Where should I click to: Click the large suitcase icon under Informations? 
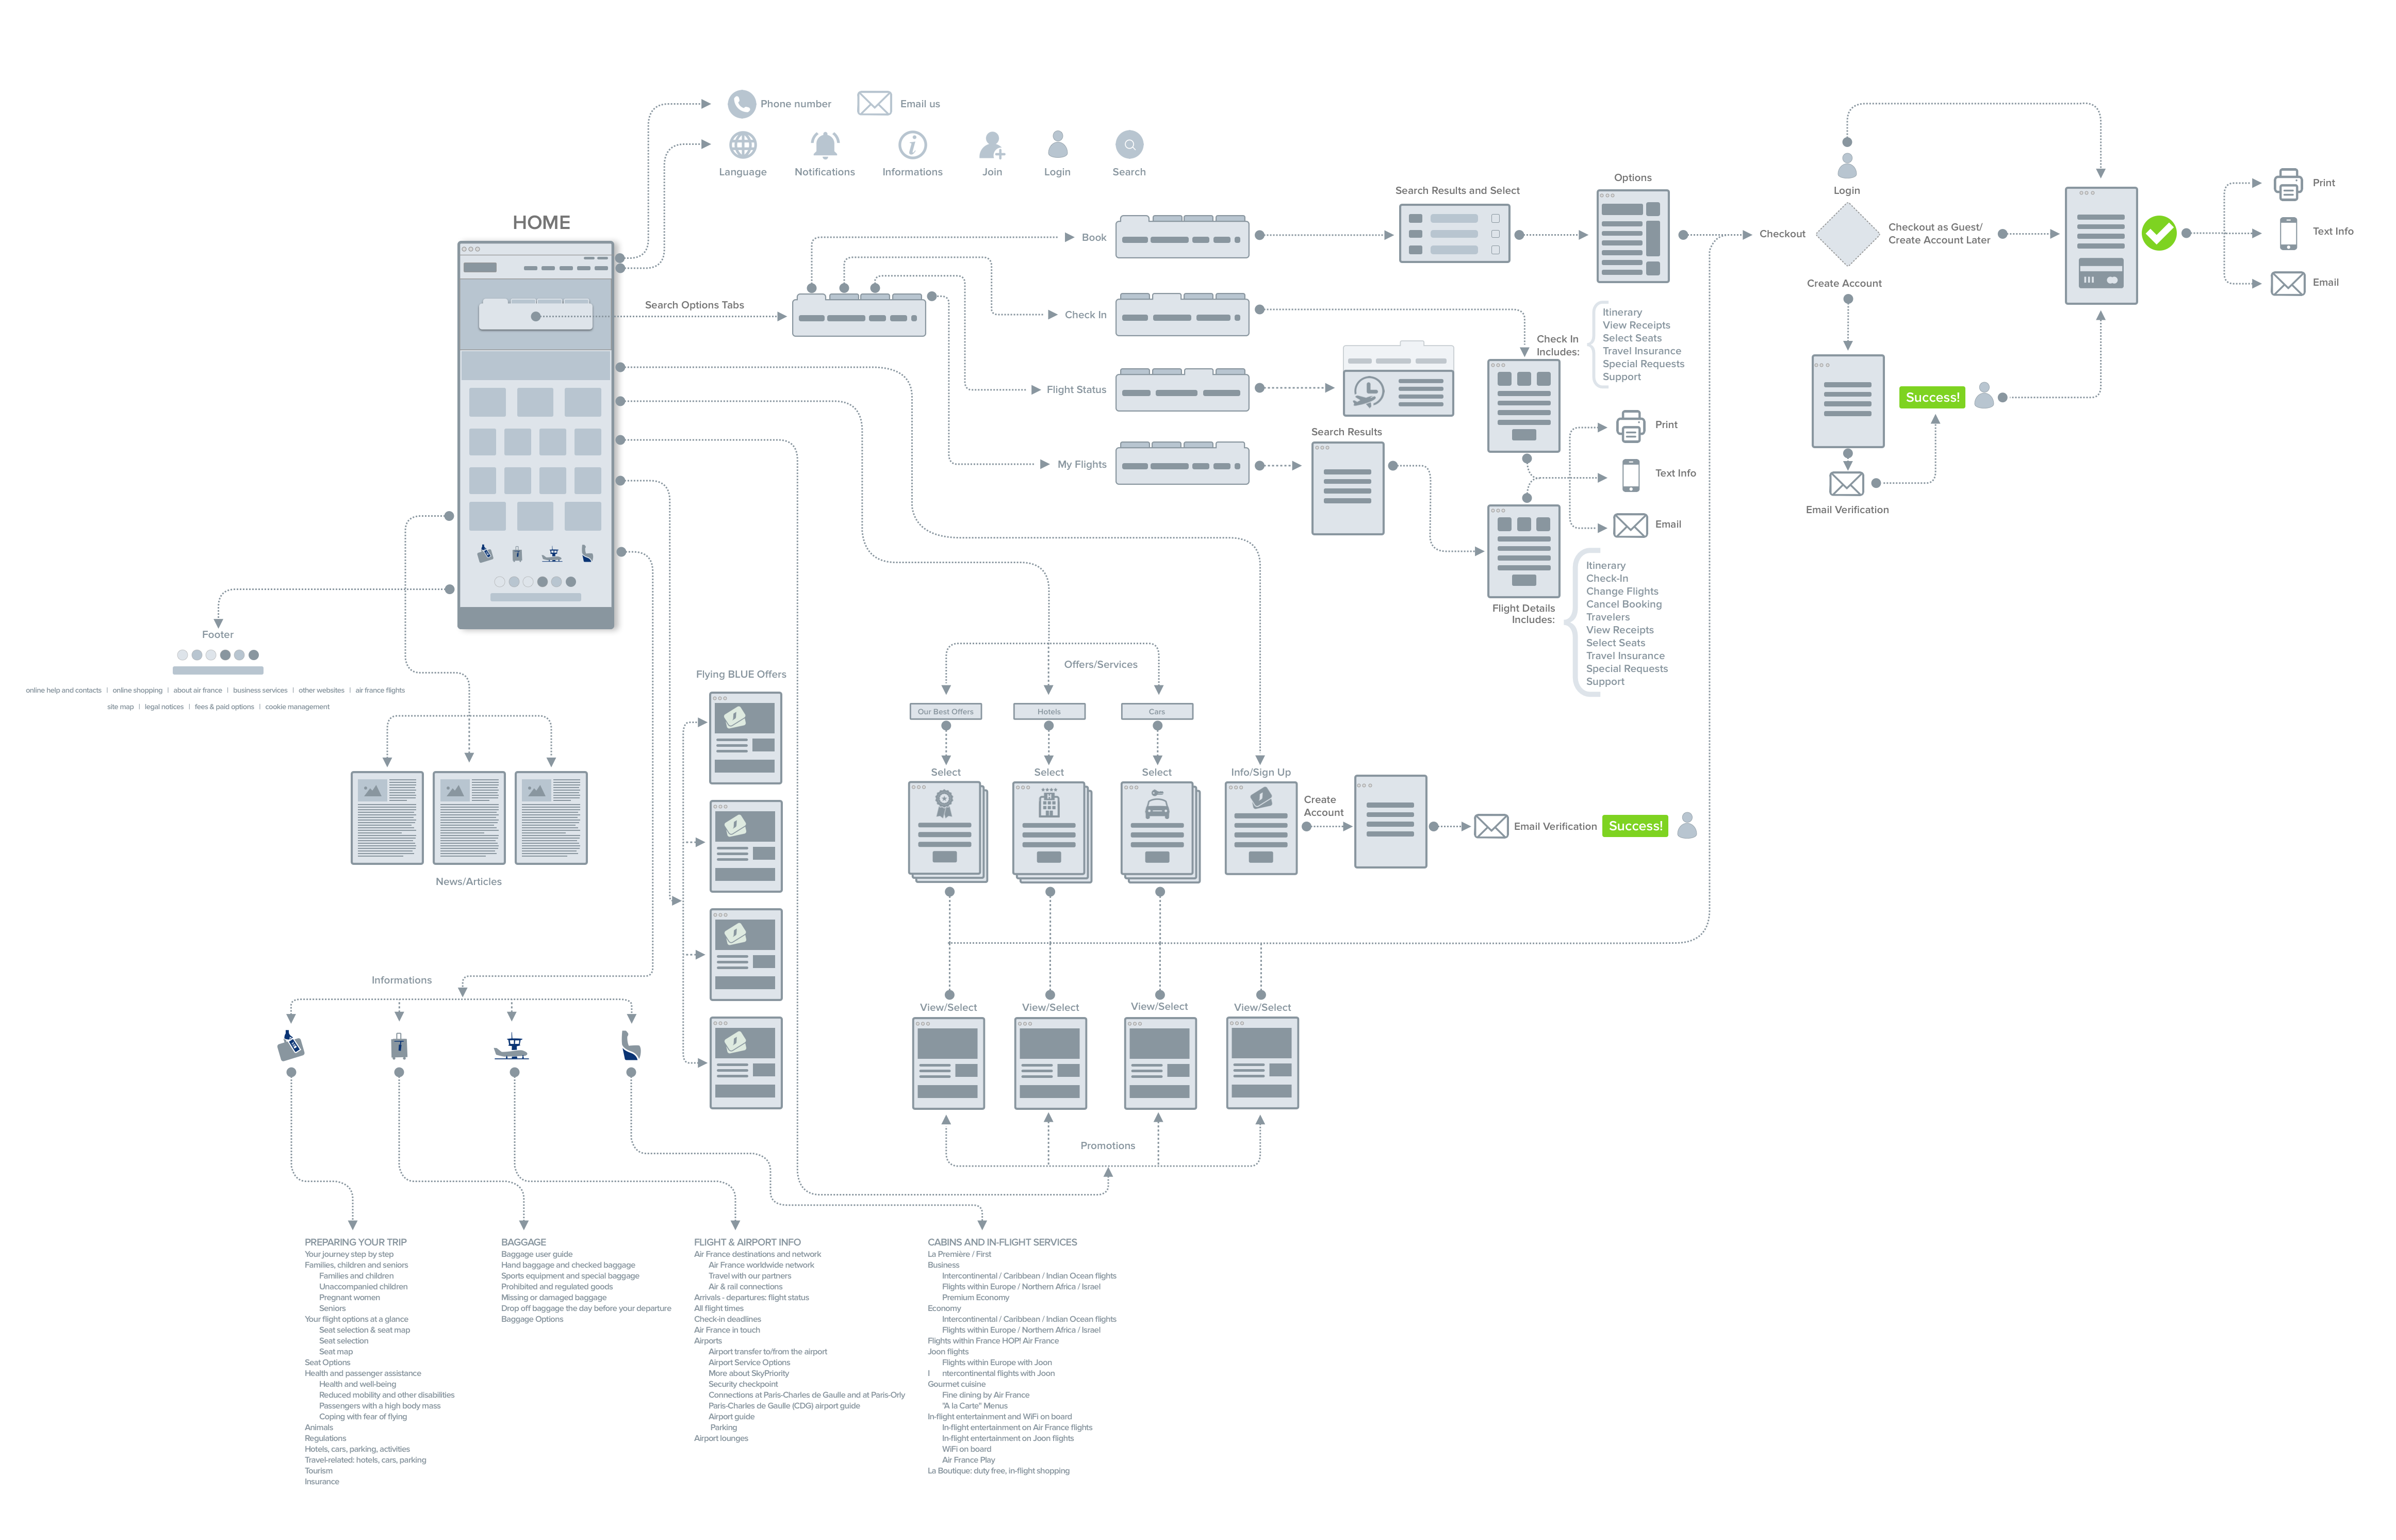pos(399,1046)
